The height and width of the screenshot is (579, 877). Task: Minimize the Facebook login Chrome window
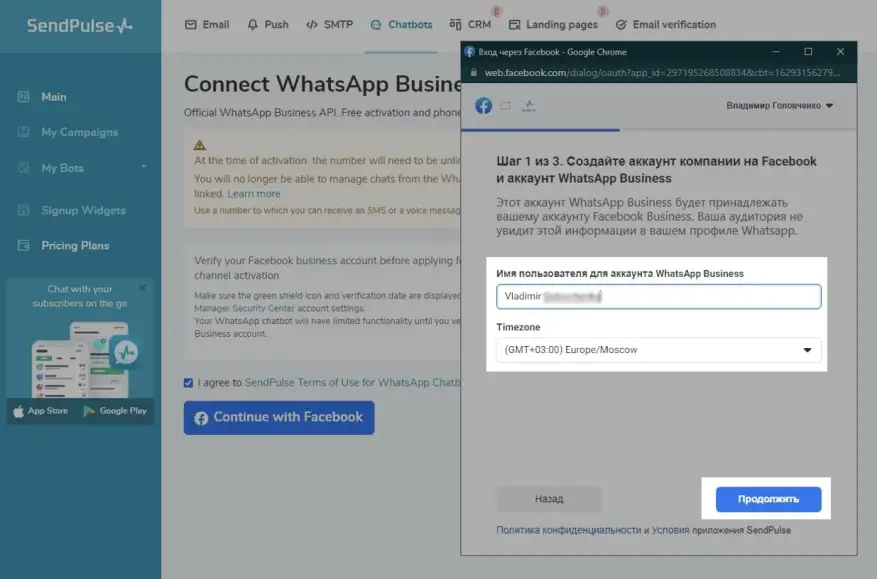click(x=776, y=51)
